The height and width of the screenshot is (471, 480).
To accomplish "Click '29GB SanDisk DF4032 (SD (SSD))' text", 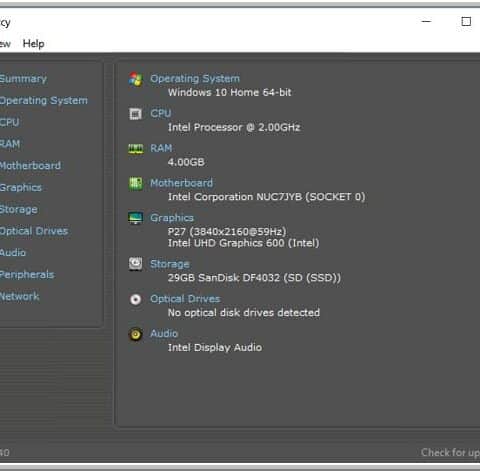I will 254,278.
